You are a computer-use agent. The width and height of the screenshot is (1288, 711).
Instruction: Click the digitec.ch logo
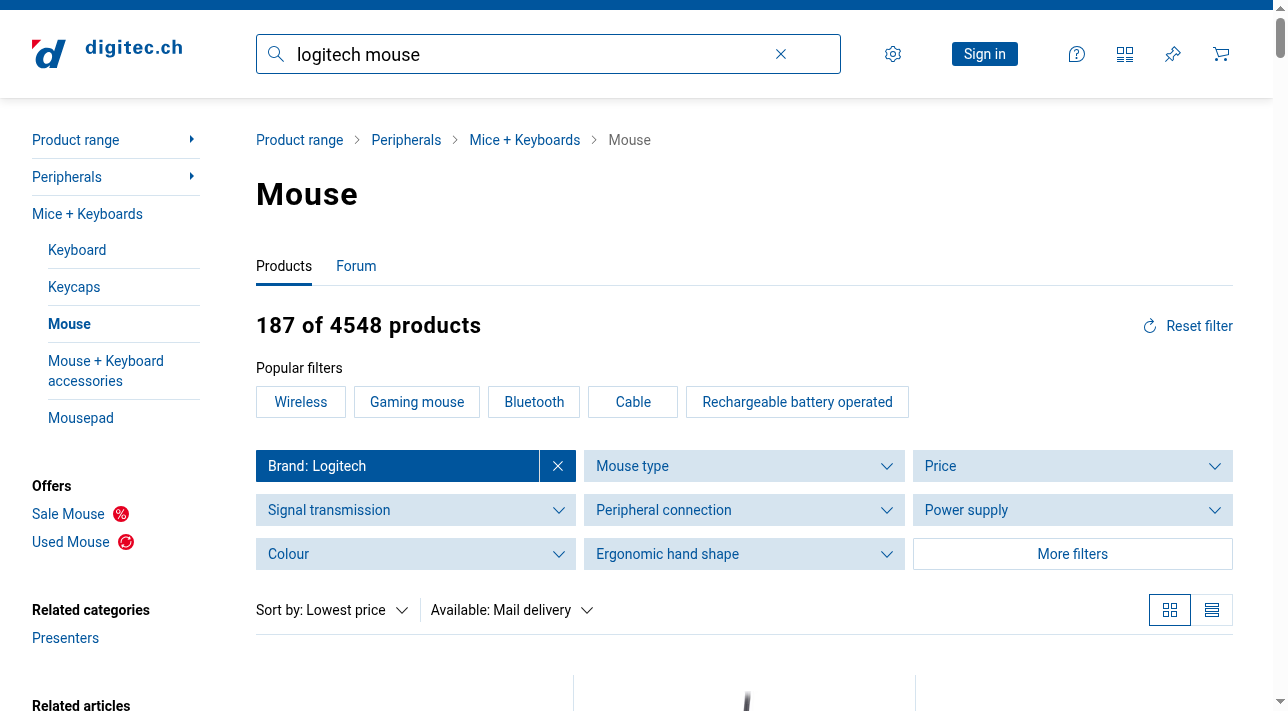[107, 53]
